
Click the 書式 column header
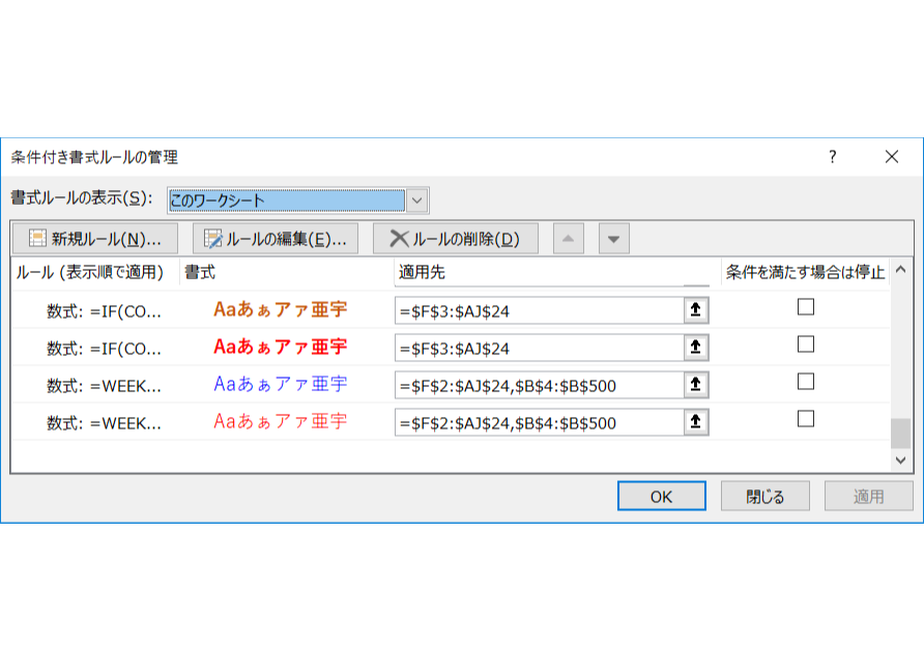pyautogui.click(x=286, y=272)
